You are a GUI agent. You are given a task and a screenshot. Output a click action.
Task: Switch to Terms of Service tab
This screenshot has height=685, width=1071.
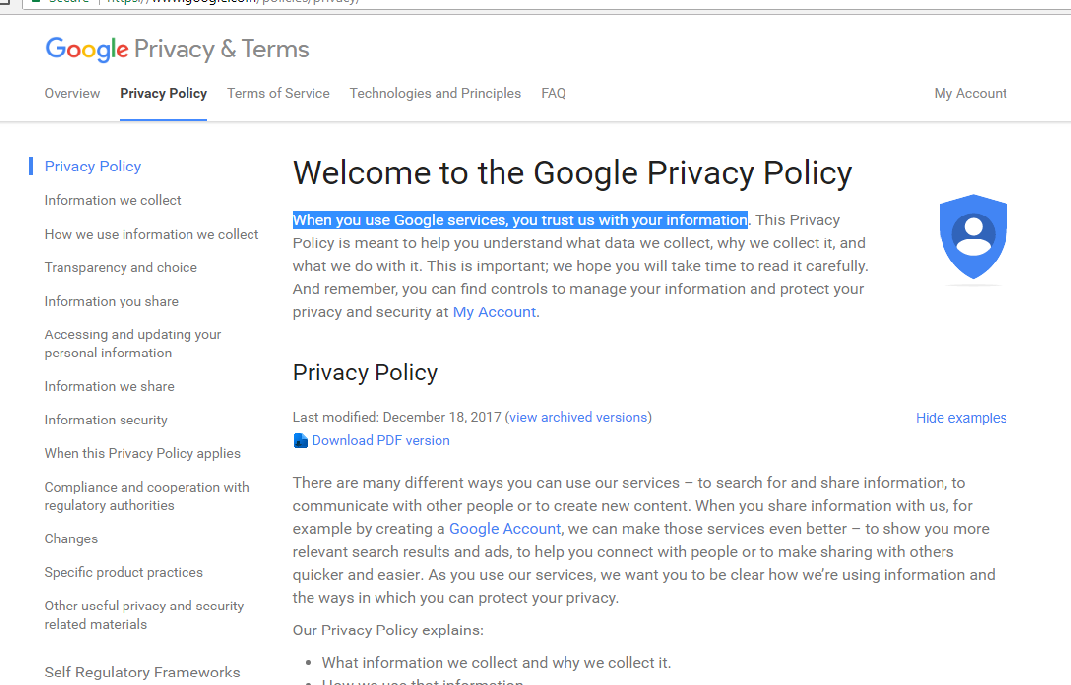tap(278, 93)
